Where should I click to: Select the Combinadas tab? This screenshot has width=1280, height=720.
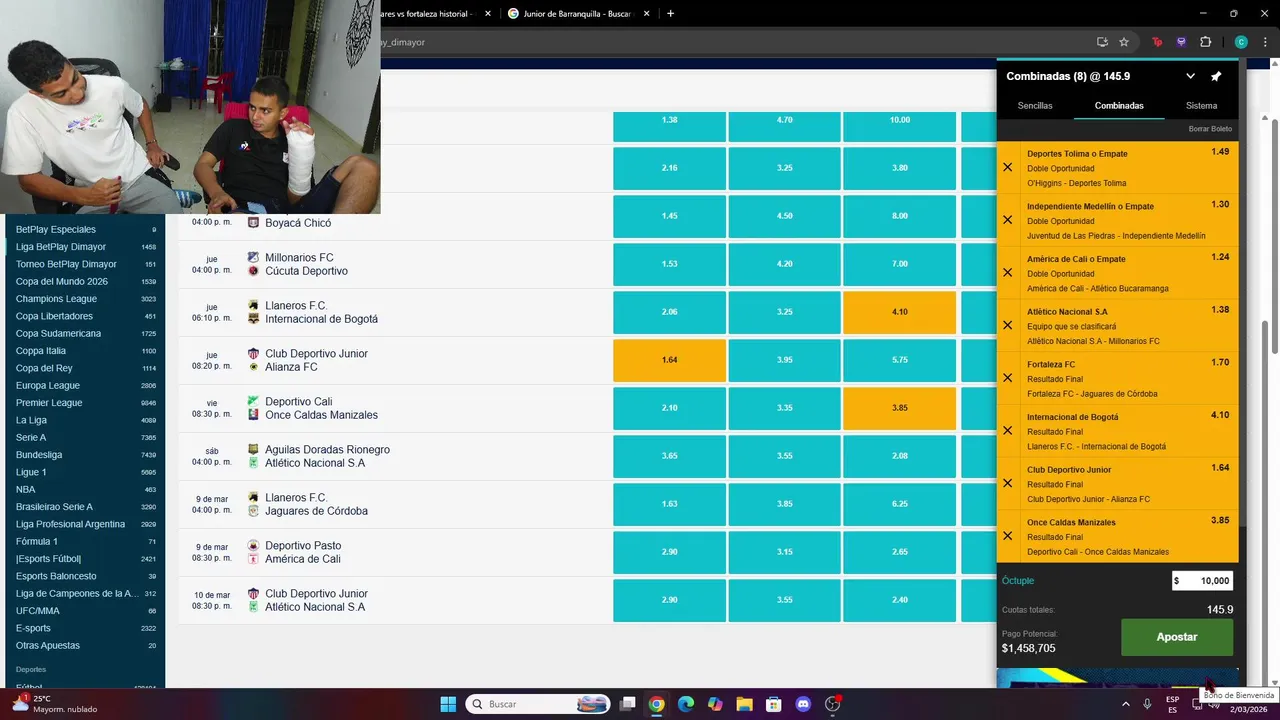tap(1119, 105)
